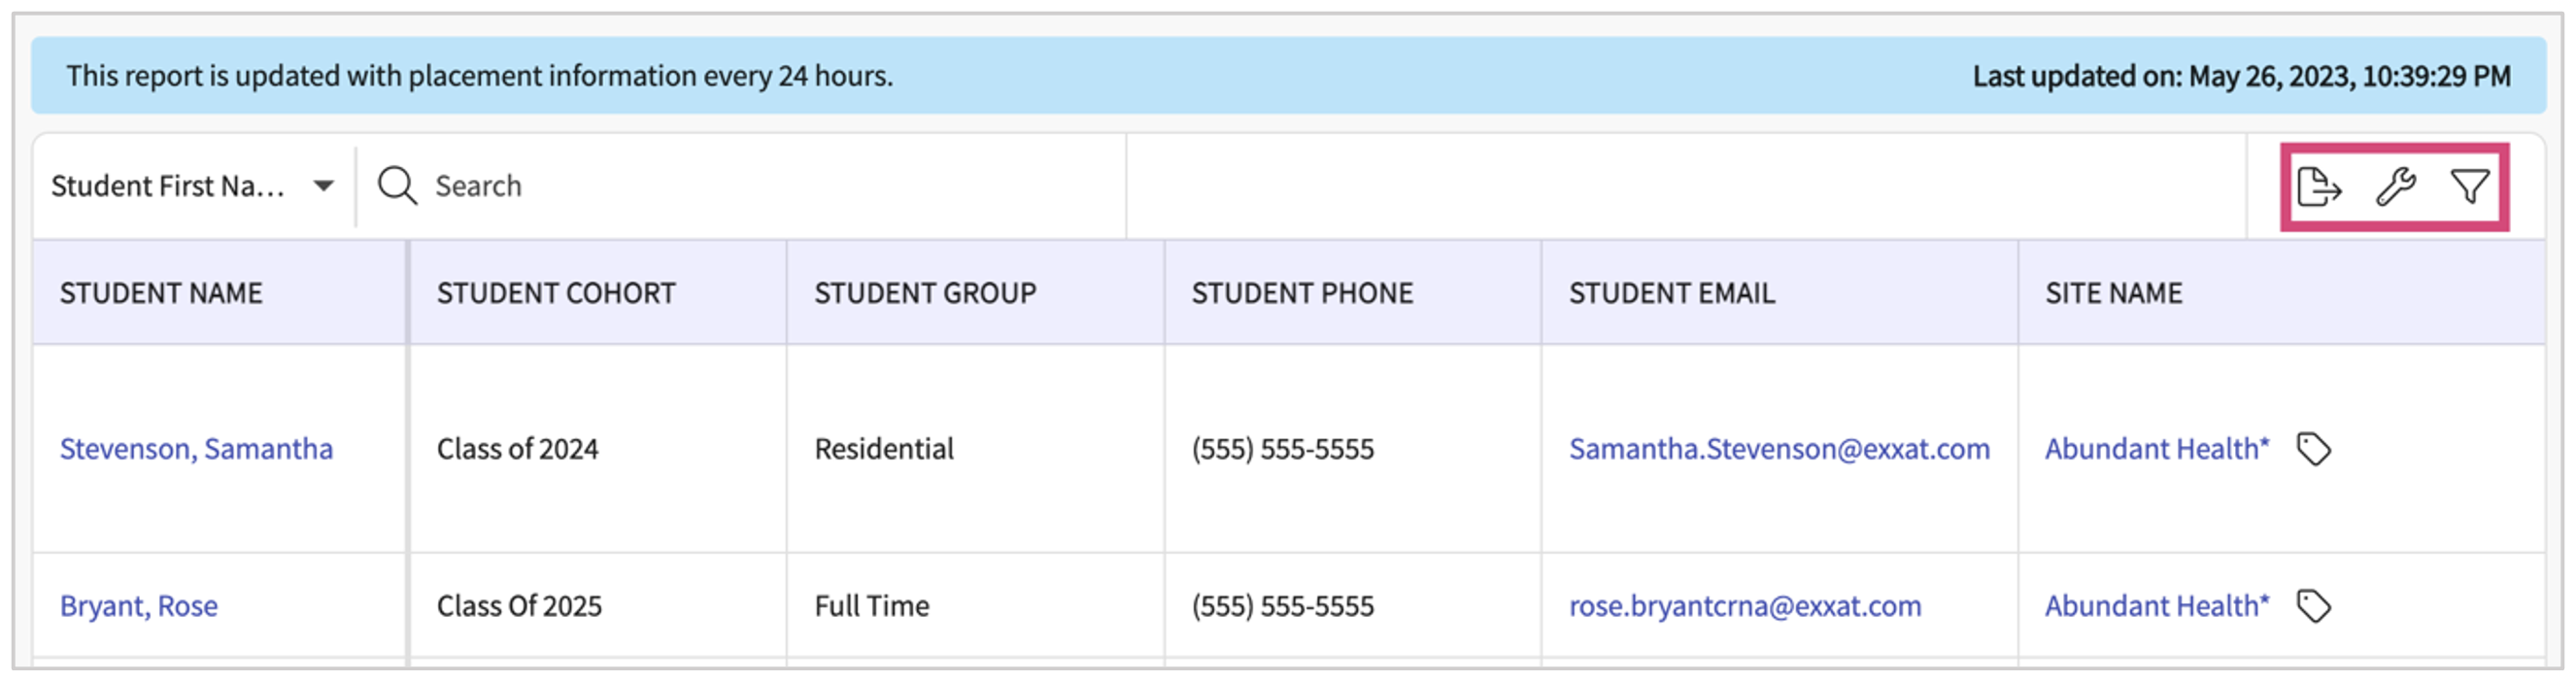Click the export report icon
This screenshot has height=682, width=2576.
pyautogui.click(x=2319, y=187)
